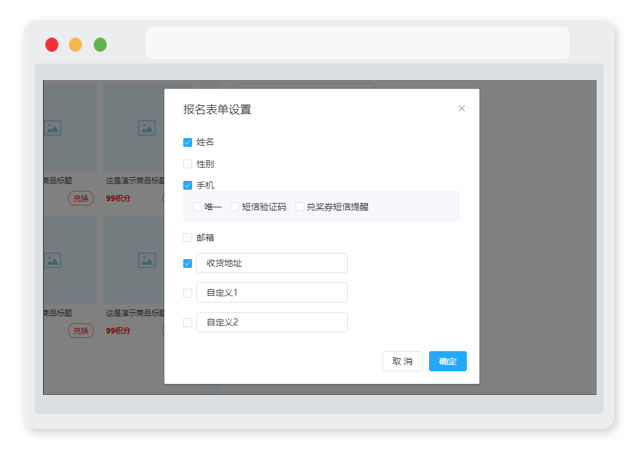The width and height of the screenshot is (640, 450).
Task: Click the bottom row 兑换 button
Action: (x=81, y=331)
